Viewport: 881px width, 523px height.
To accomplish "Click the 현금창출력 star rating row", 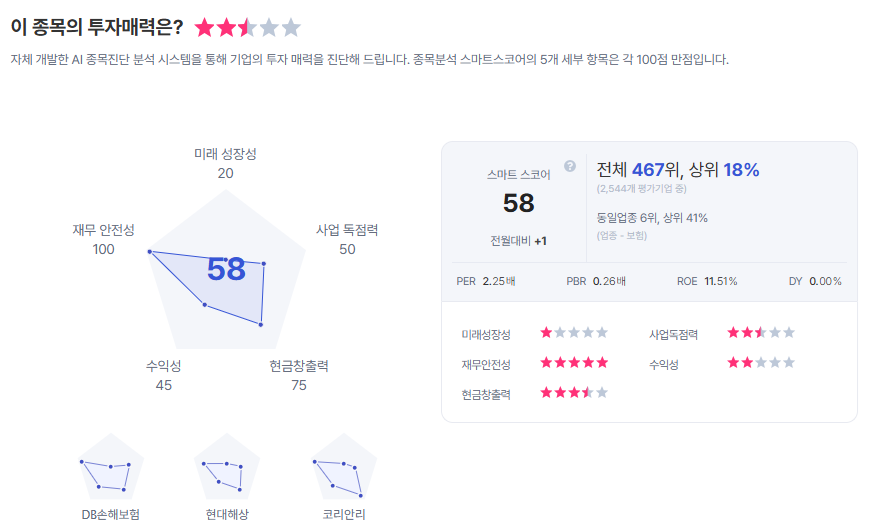I will point(574,393).
